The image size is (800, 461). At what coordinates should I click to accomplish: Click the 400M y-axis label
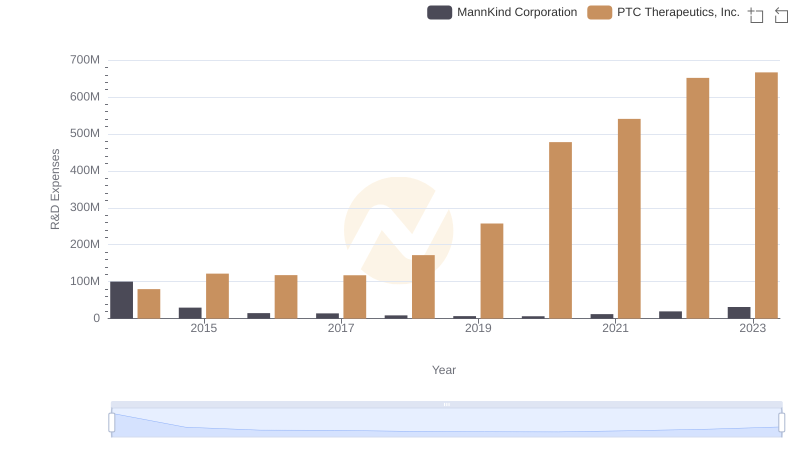click(x=85, y=171)
